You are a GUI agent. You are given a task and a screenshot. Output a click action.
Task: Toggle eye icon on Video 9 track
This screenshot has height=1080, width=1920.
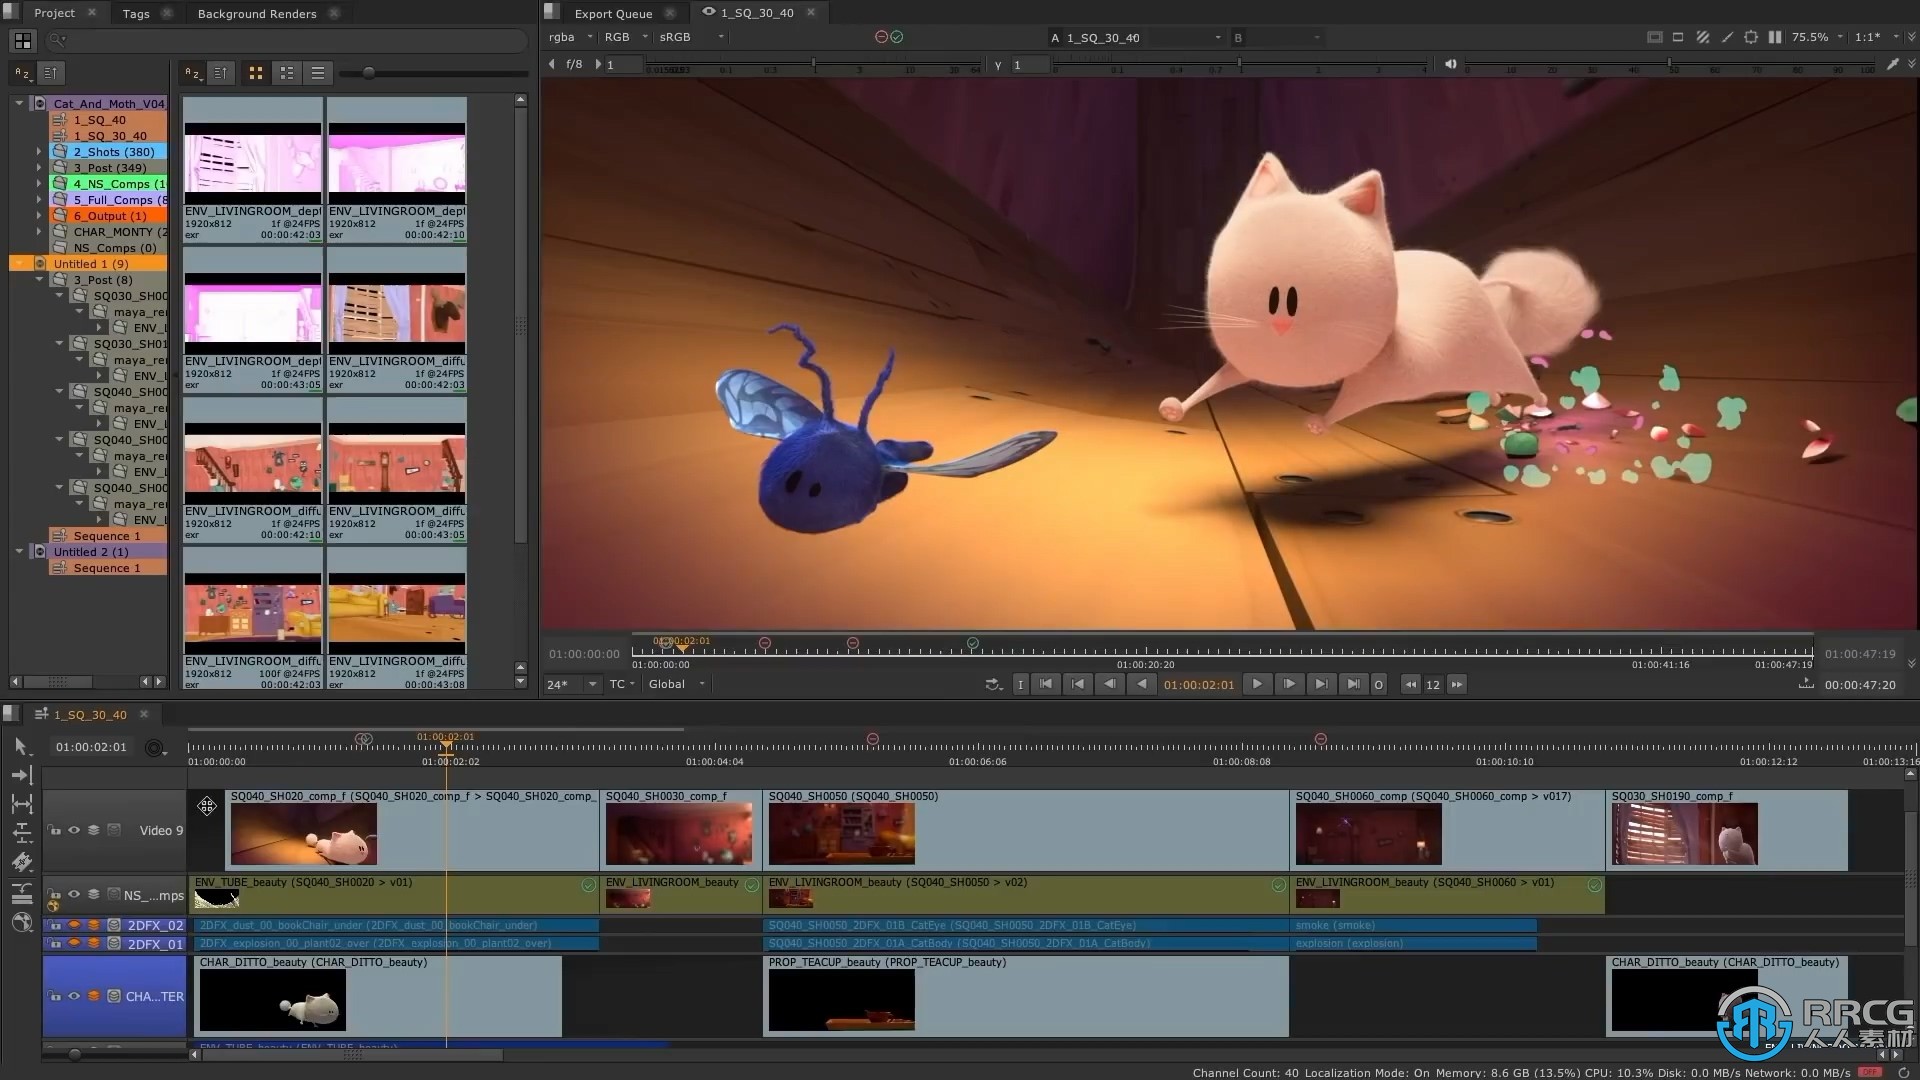(75, 829)
